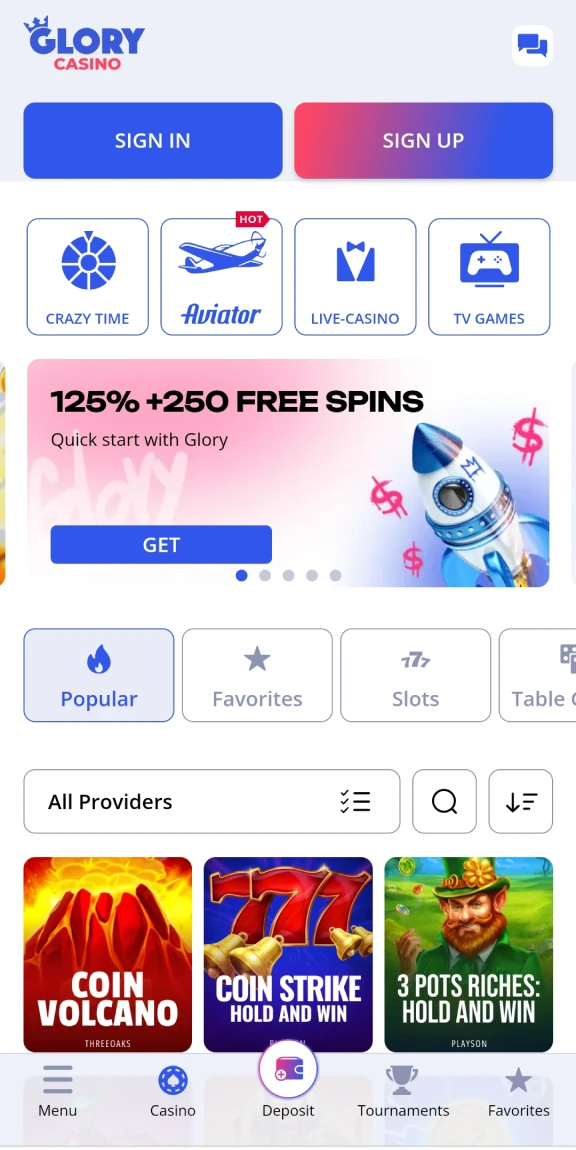Open the sort order icon
Viewport: 576px width, 1150px height.
(521, 801)
